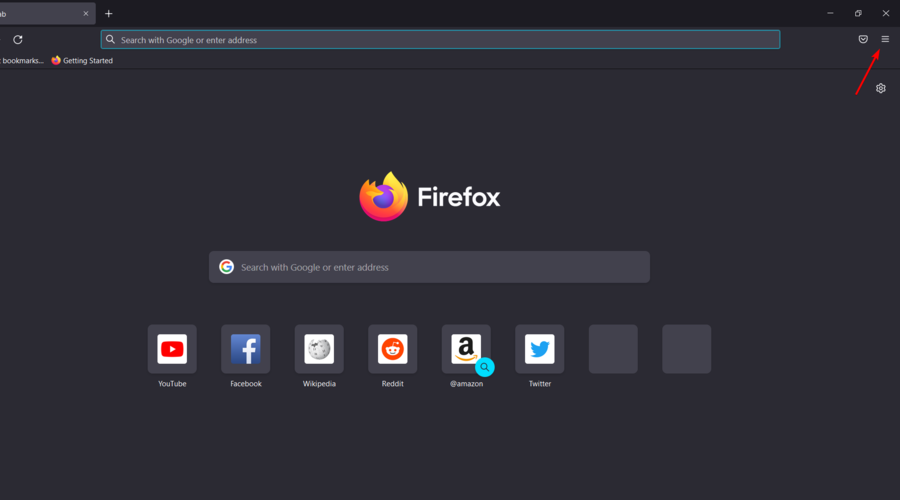Click the Facebook label text
This screenshot has width=900, height=500.
[246, 383]
